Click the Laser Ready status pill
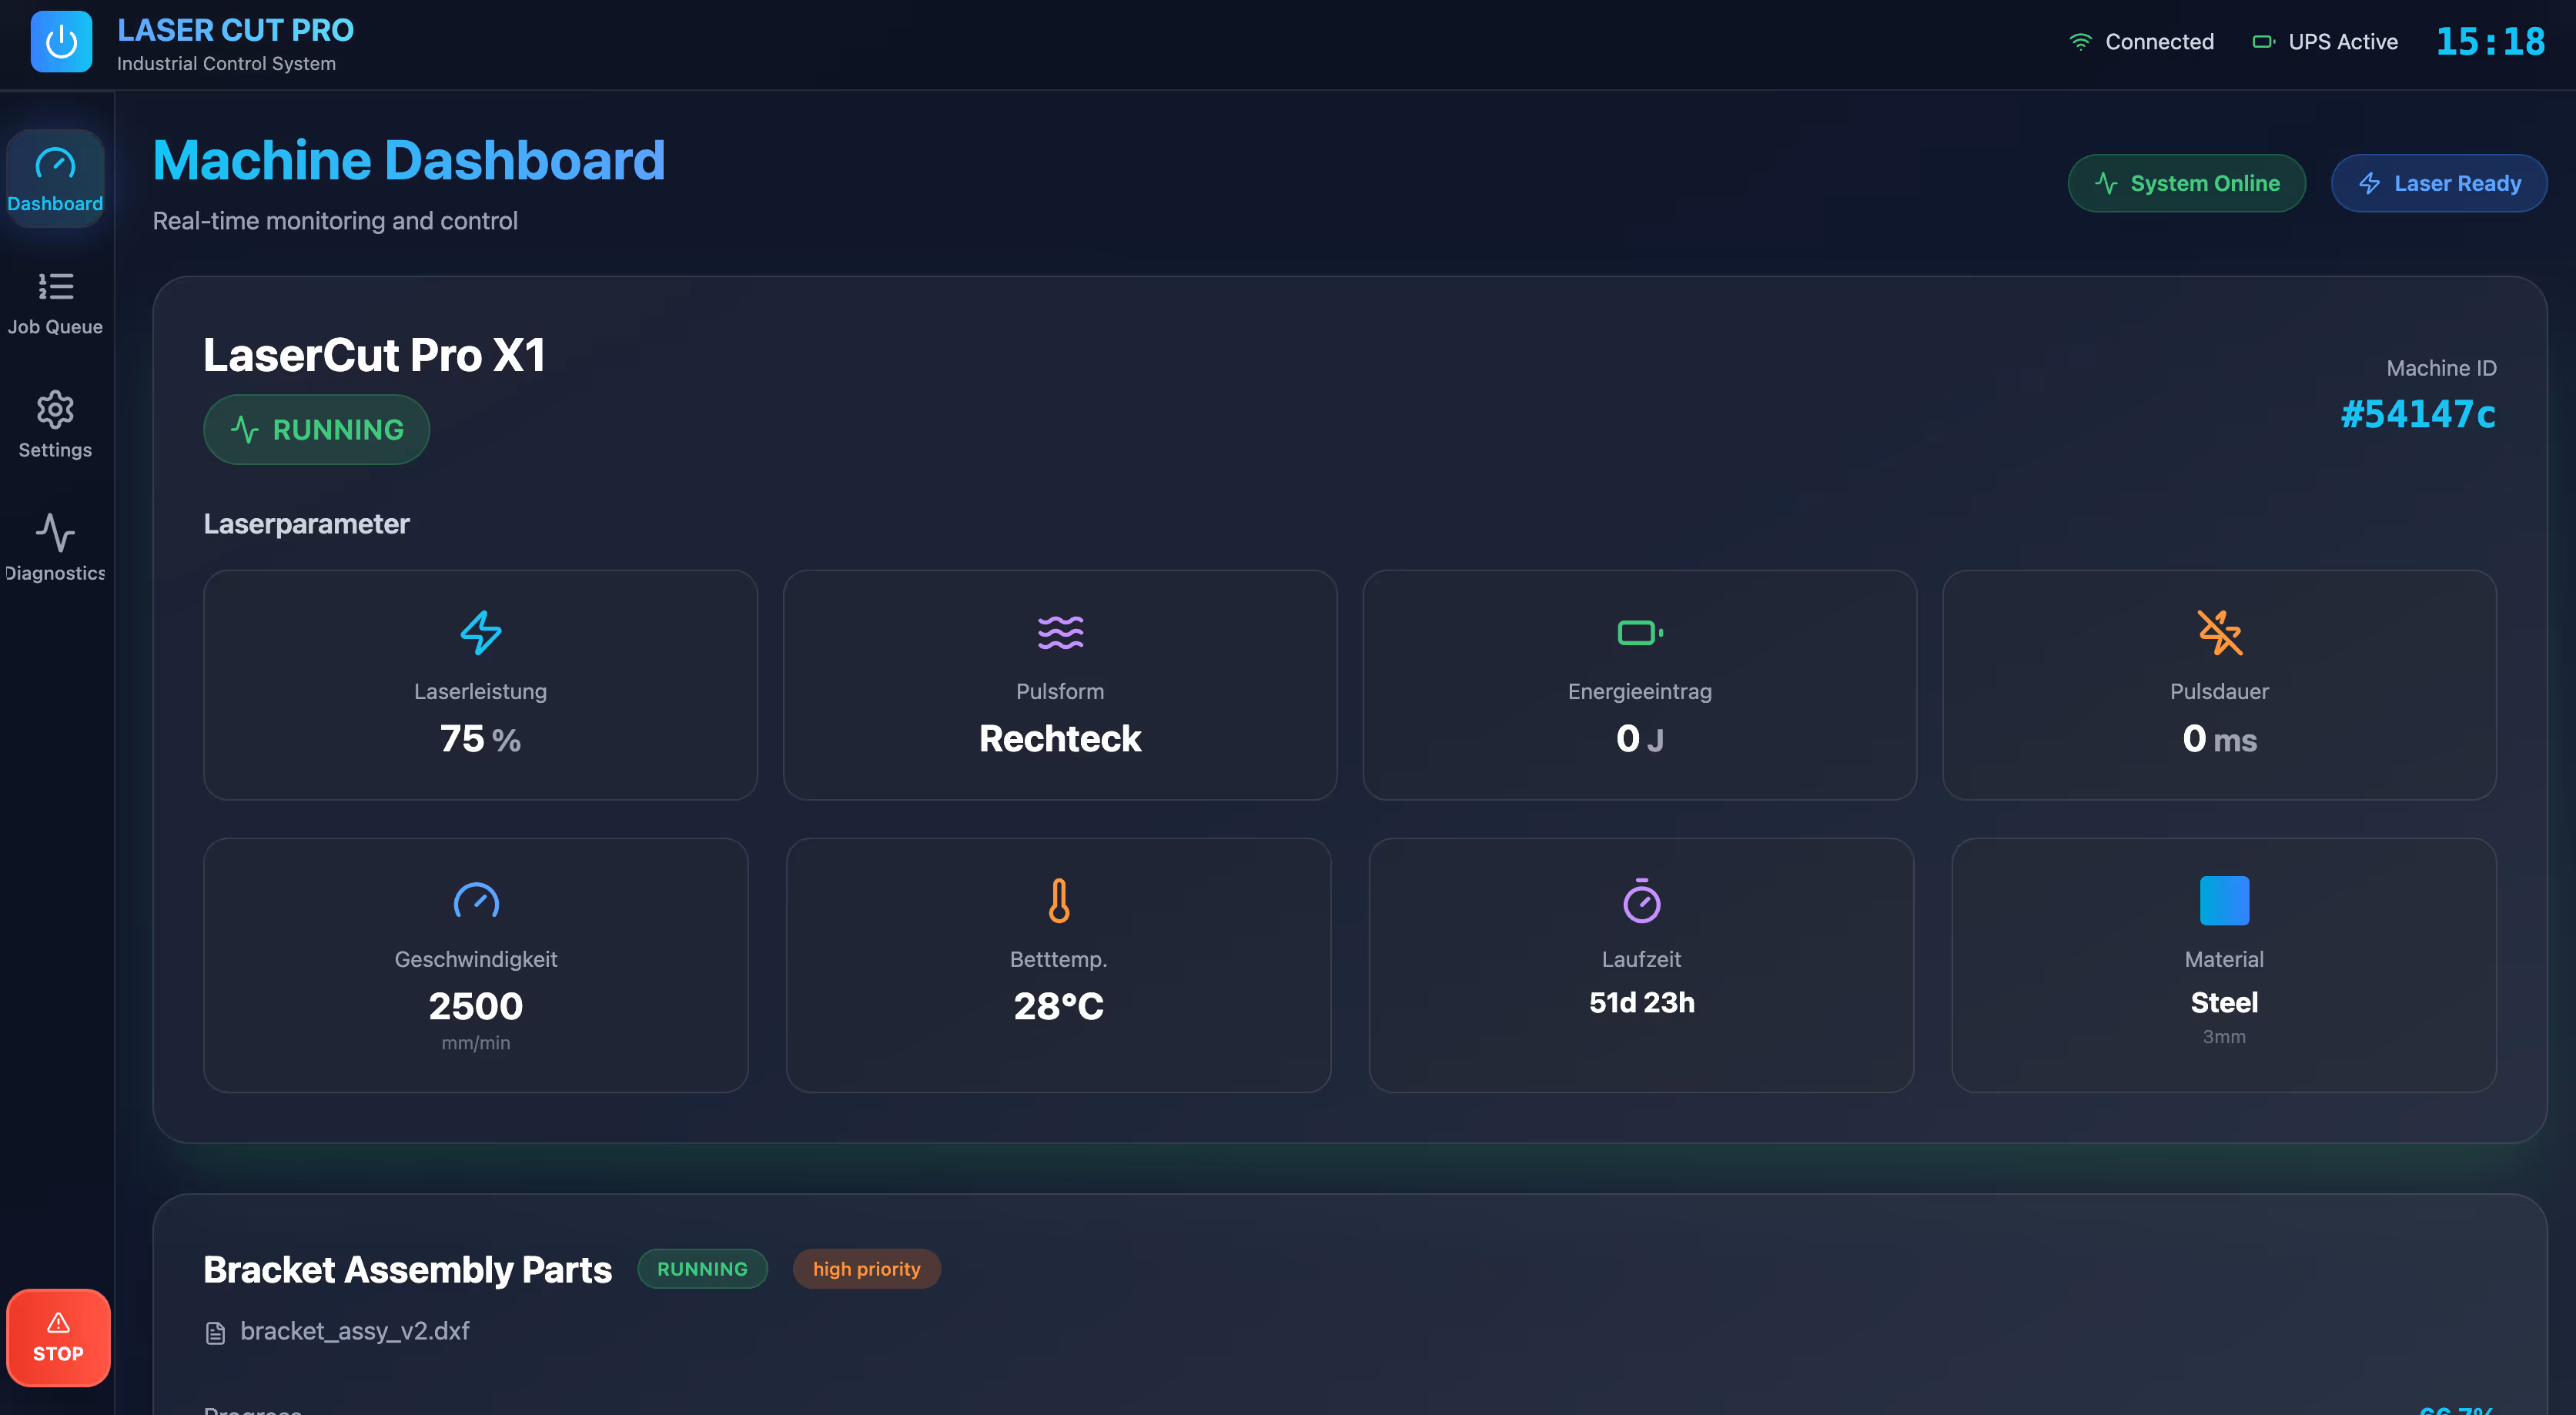Screen dimensions: 2576x1415 tap(2438, 183)
